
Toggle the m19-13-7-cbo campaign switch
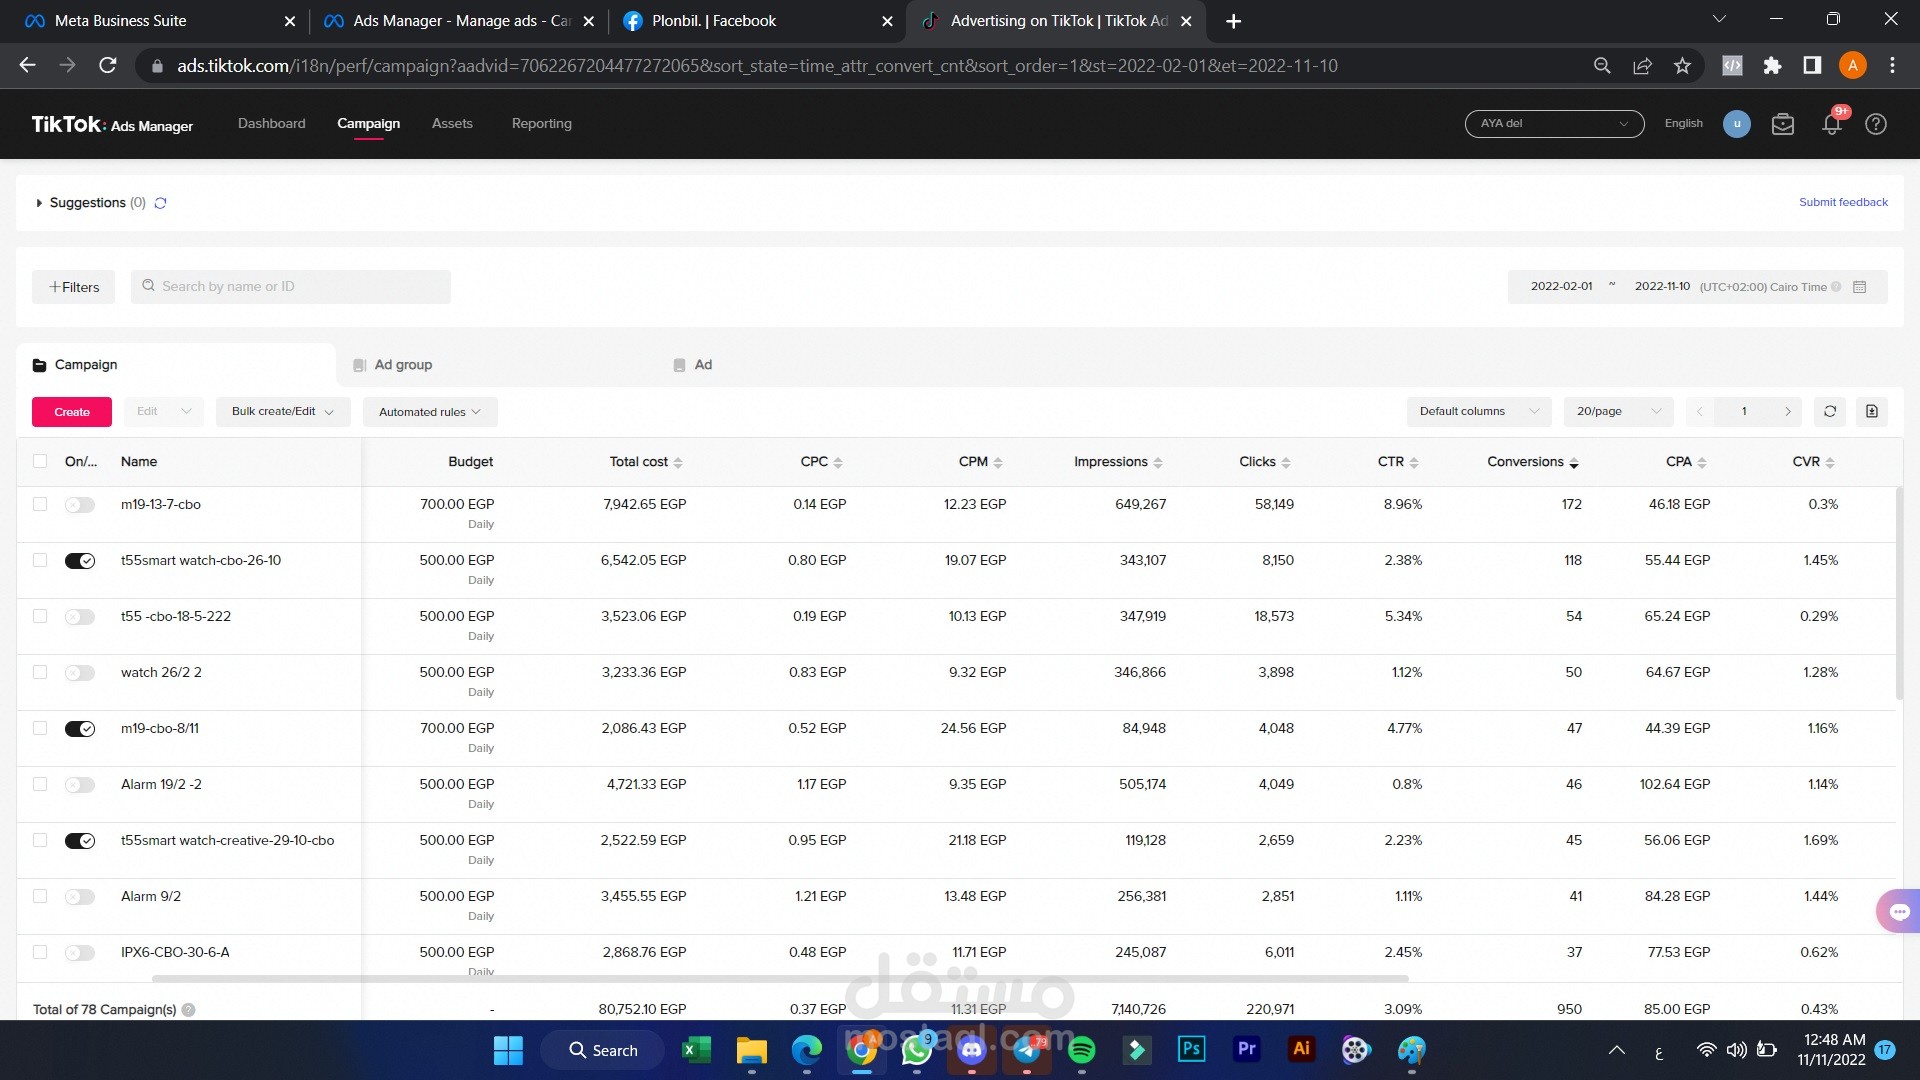(x=80, y=505)
